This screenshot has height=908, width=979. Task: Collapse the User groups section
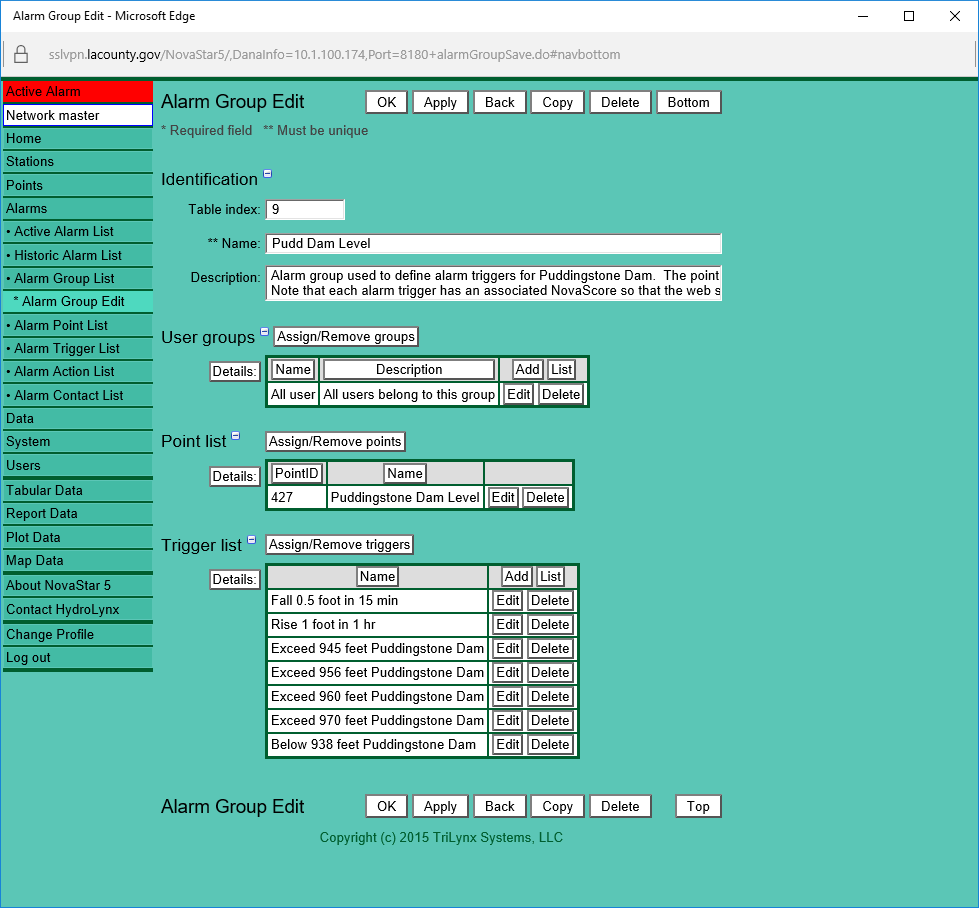264,331
